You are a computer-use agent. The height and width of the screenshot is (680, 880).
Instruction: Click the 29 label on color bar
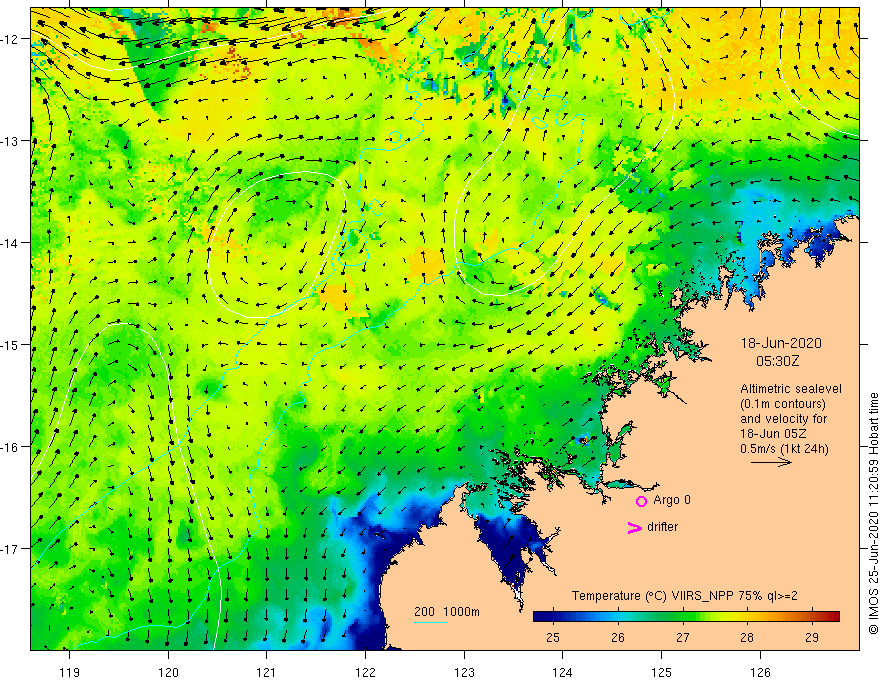pos(812,638)
